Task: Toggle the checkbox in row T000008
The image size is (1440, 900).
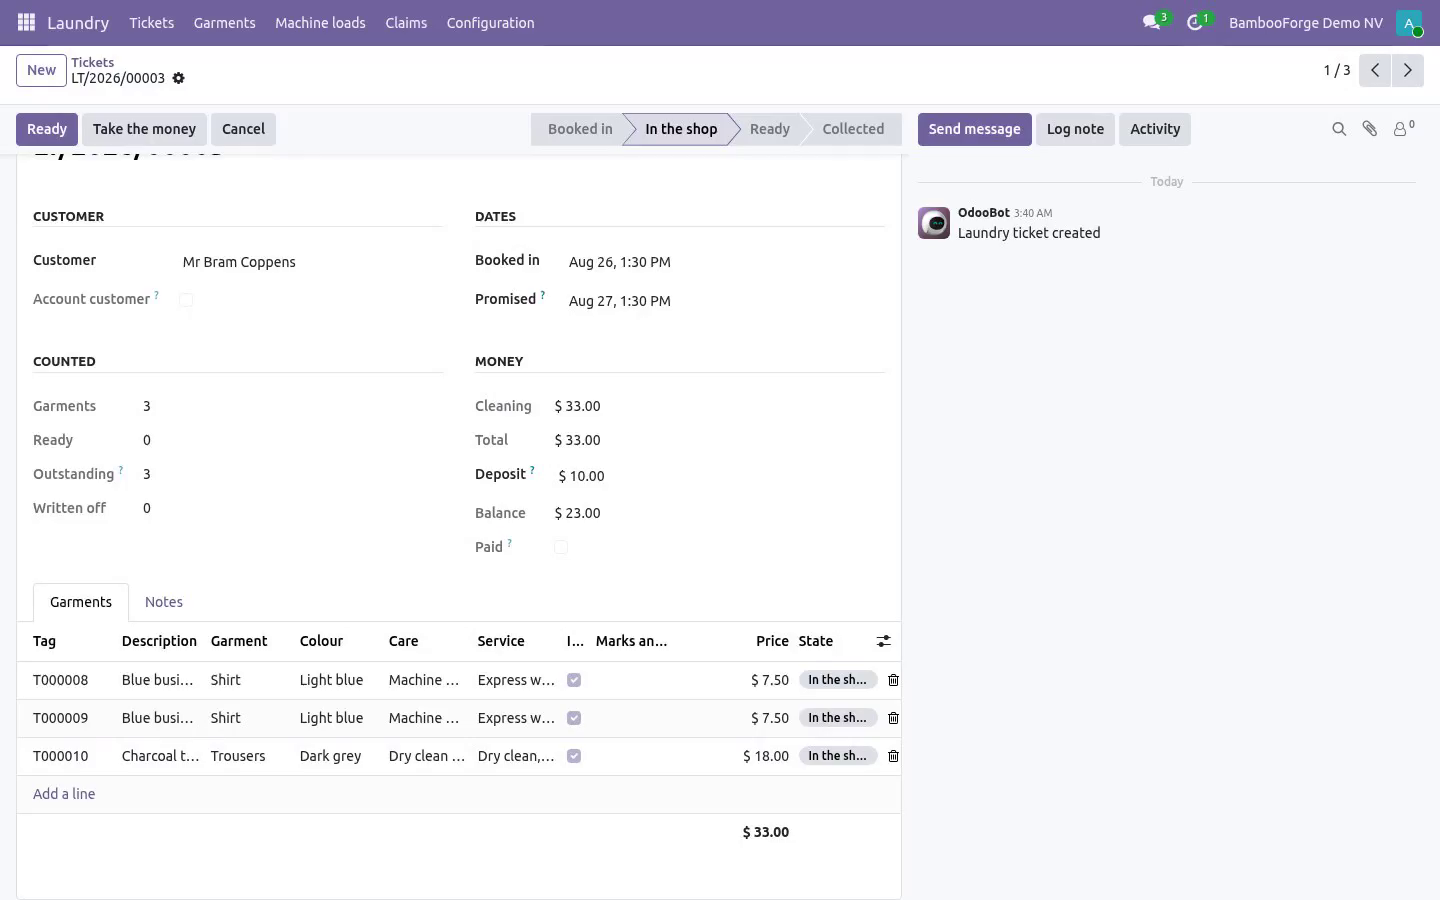Action: (574, 680)
